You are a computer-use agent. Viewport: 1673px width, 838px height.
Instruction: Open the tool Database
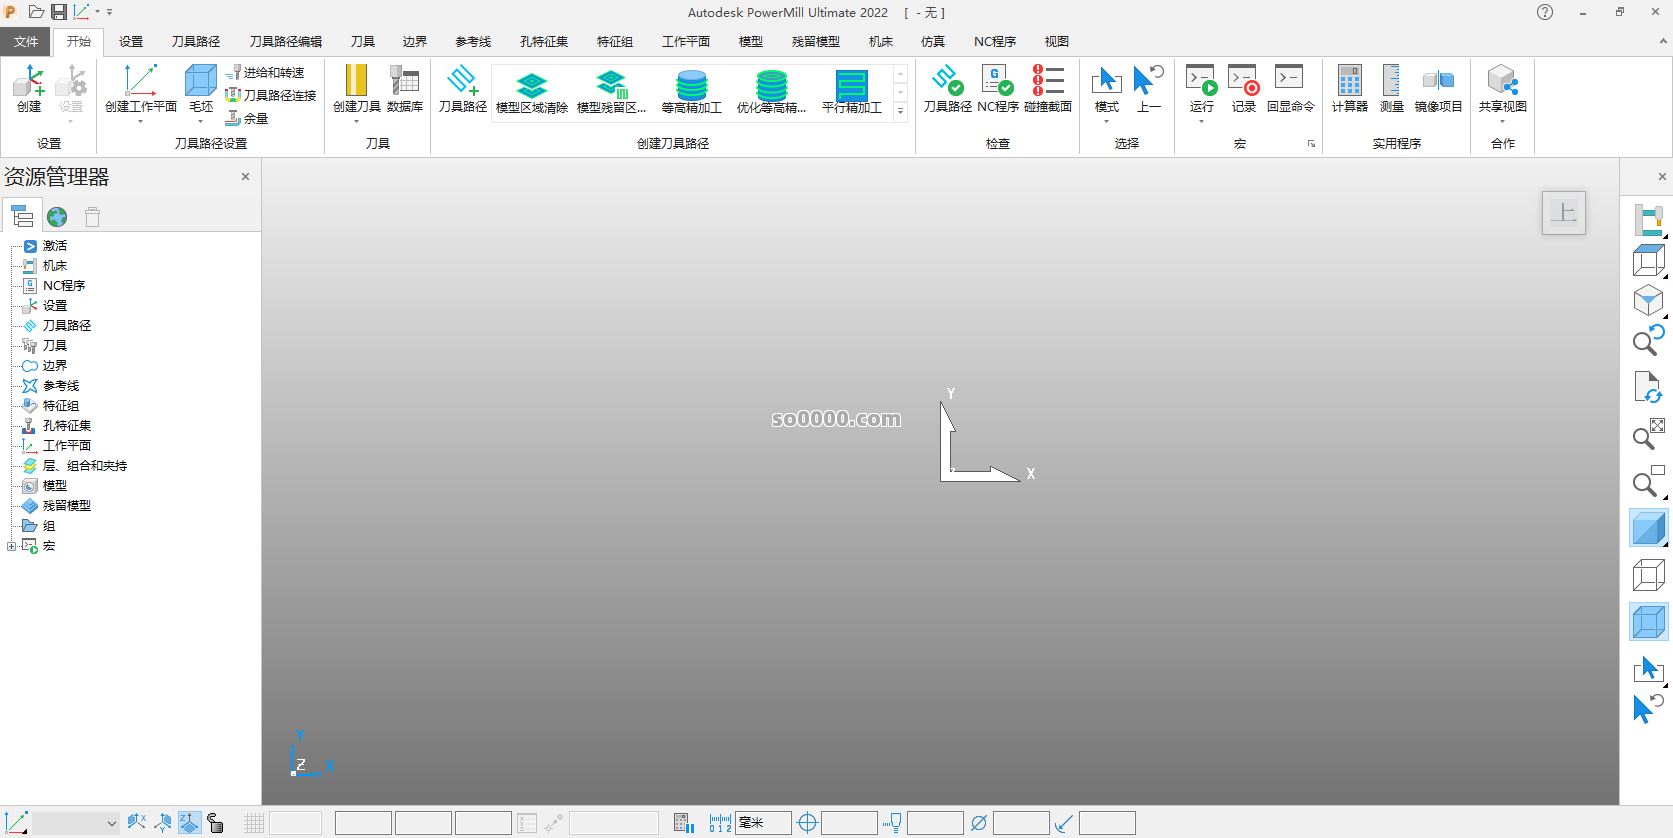tap(404, 88)
